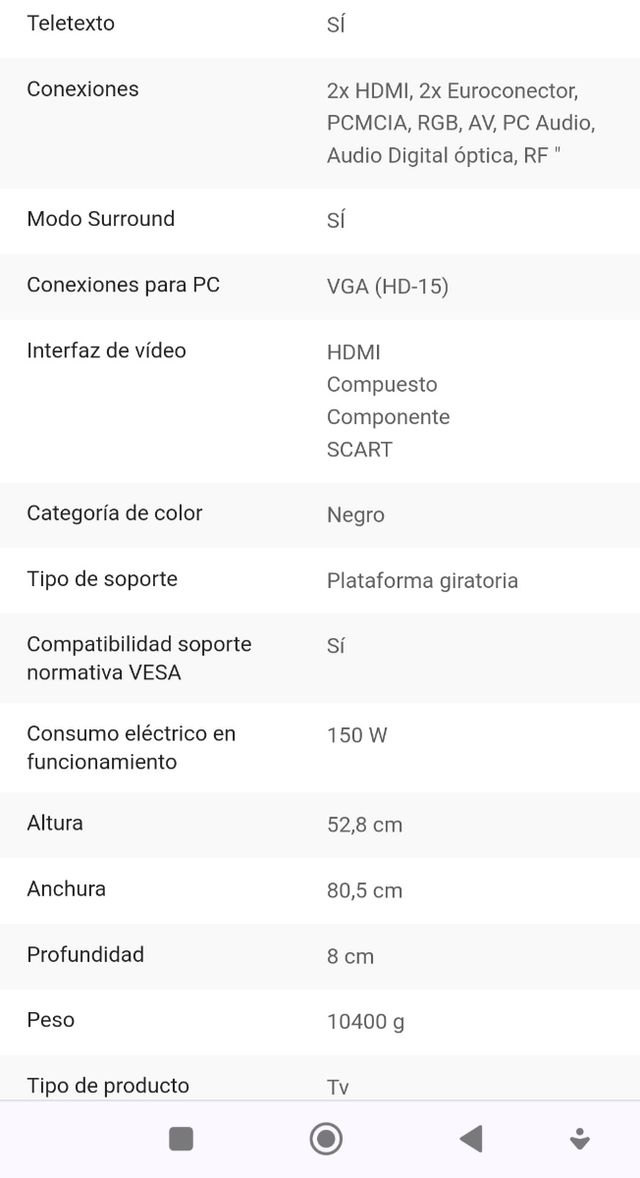
Task: Tap the Profundidad row label
Action: [x=86, y=955]
